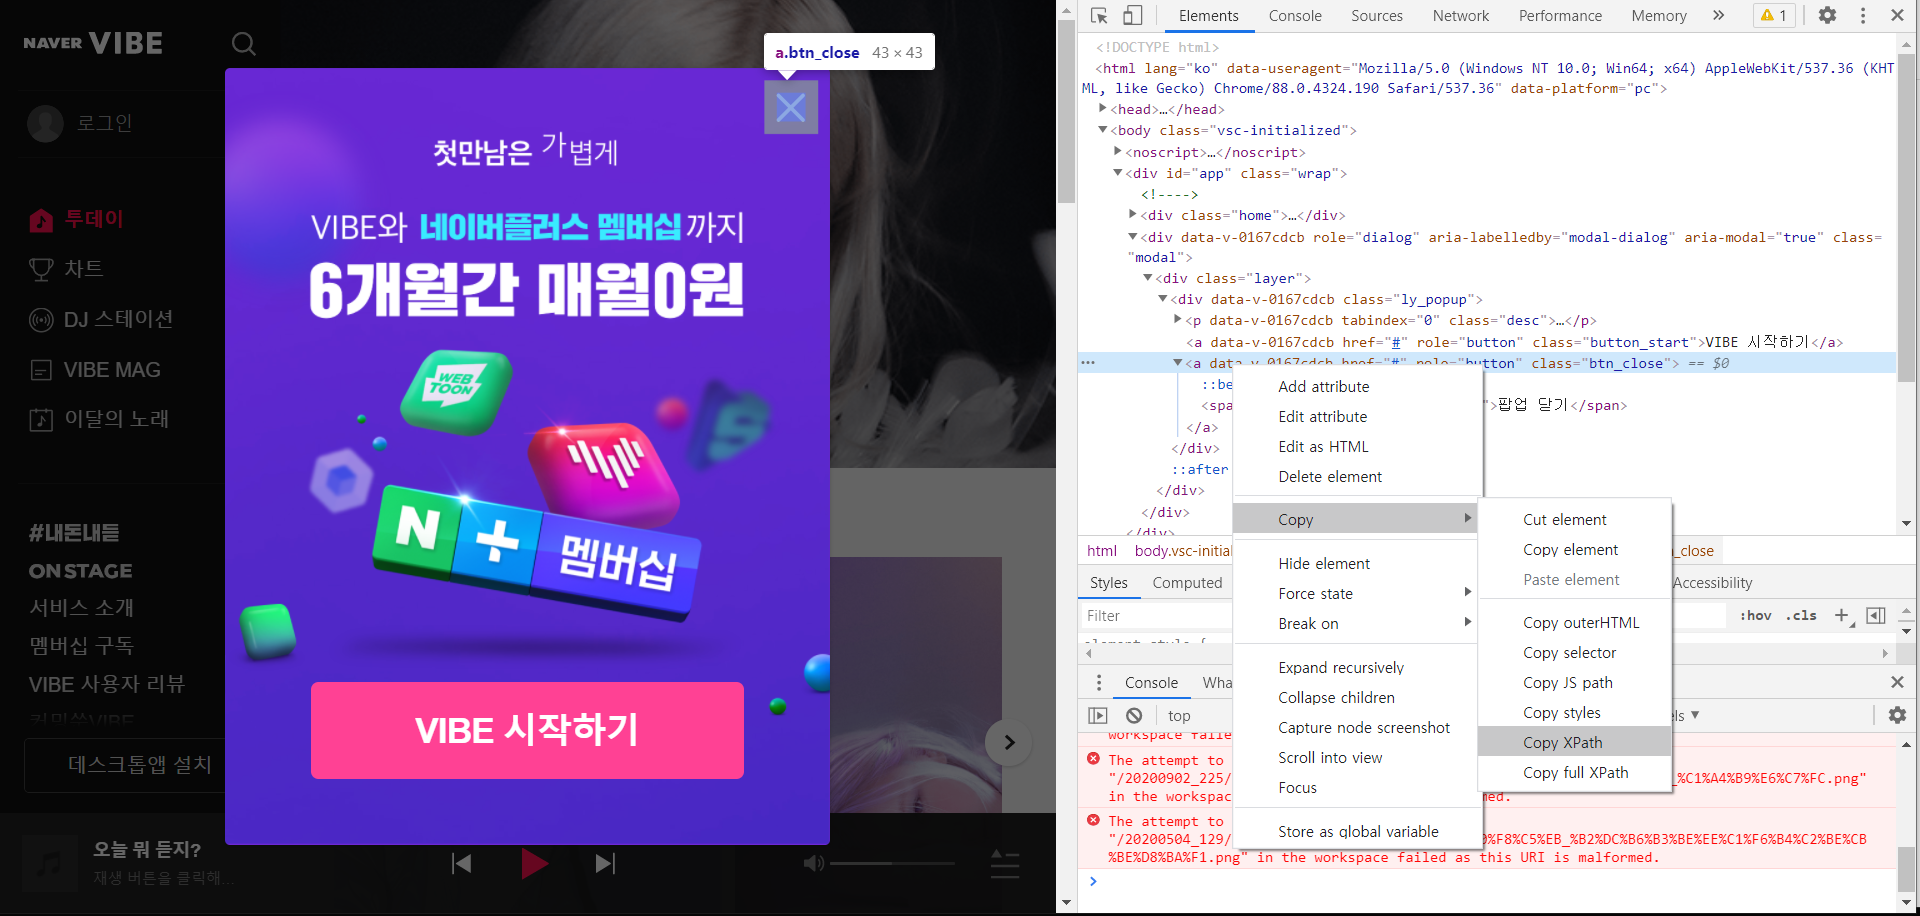Close the DevTools panel
The width and height of the screenshot is (1920, 916).
click(1897, 16)
